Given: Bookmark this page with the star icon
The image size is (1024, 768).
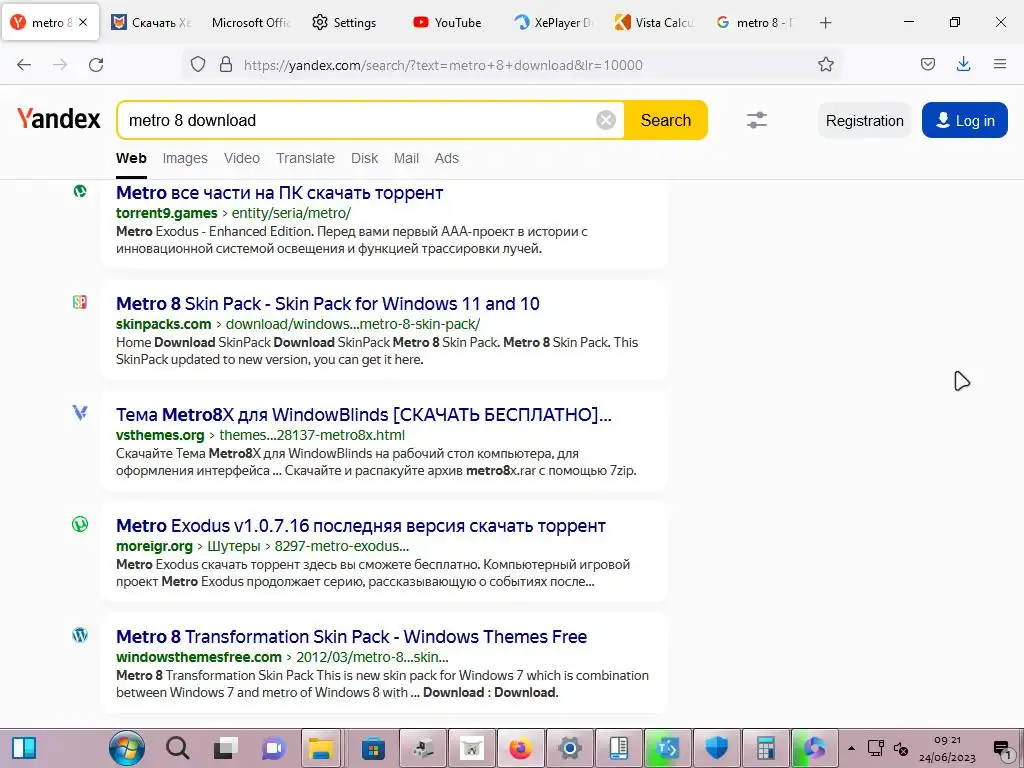Looking at the screenshot, I should pos(825,64).
